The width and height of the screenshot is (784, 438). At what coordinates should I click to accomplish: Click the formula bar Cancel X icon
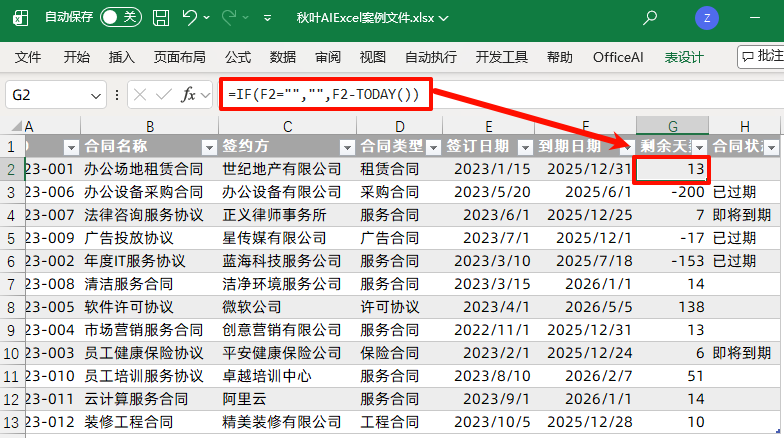click(x=140, y=94)
